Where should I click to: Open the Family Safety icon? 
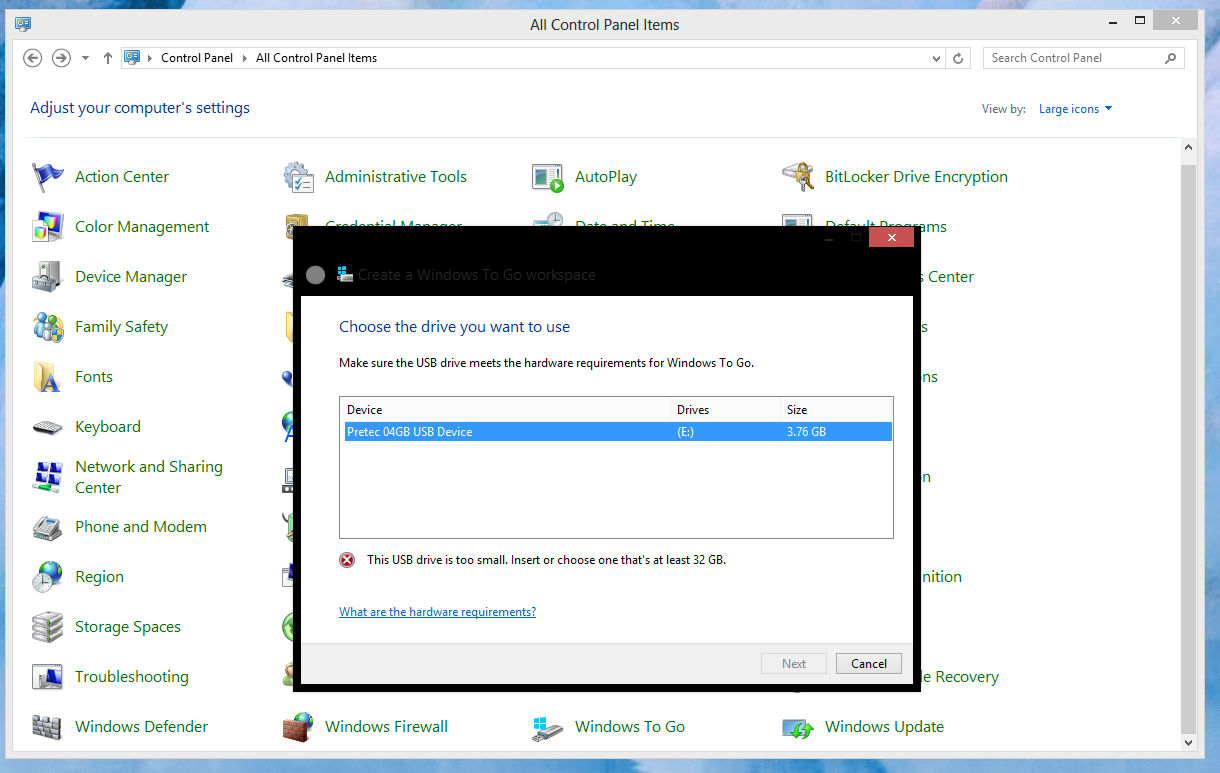[48, 327]
